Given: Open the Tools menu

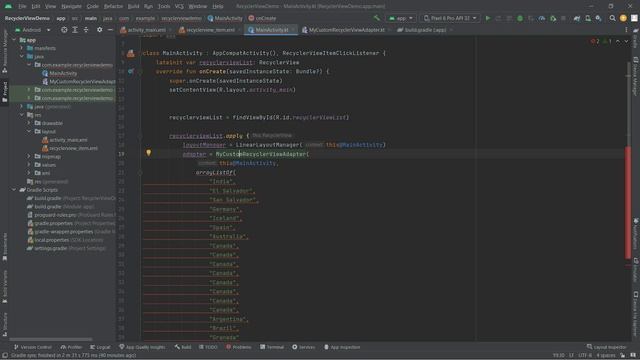Looking at the screenshot, I should click(164, 6).
